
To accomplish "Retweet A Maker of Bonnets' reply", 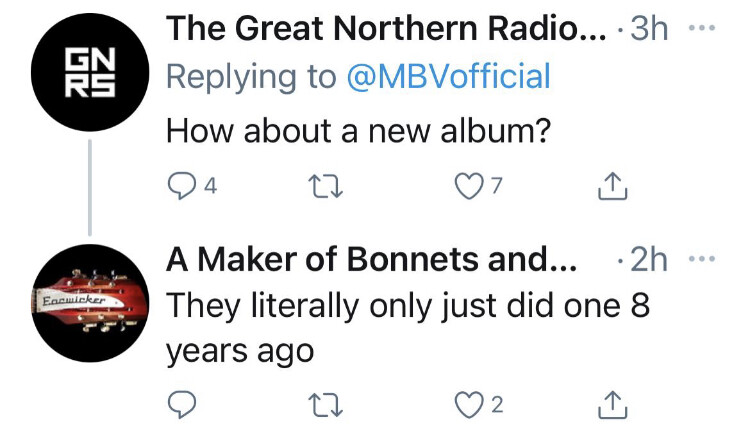I will 326,404.
